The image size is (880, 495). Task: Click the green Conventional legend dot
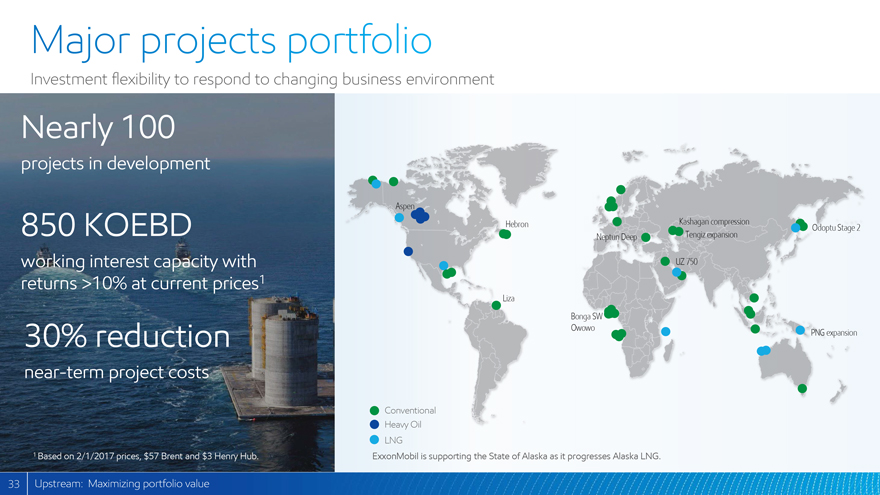pyautogui.click(x=374, y=410)
